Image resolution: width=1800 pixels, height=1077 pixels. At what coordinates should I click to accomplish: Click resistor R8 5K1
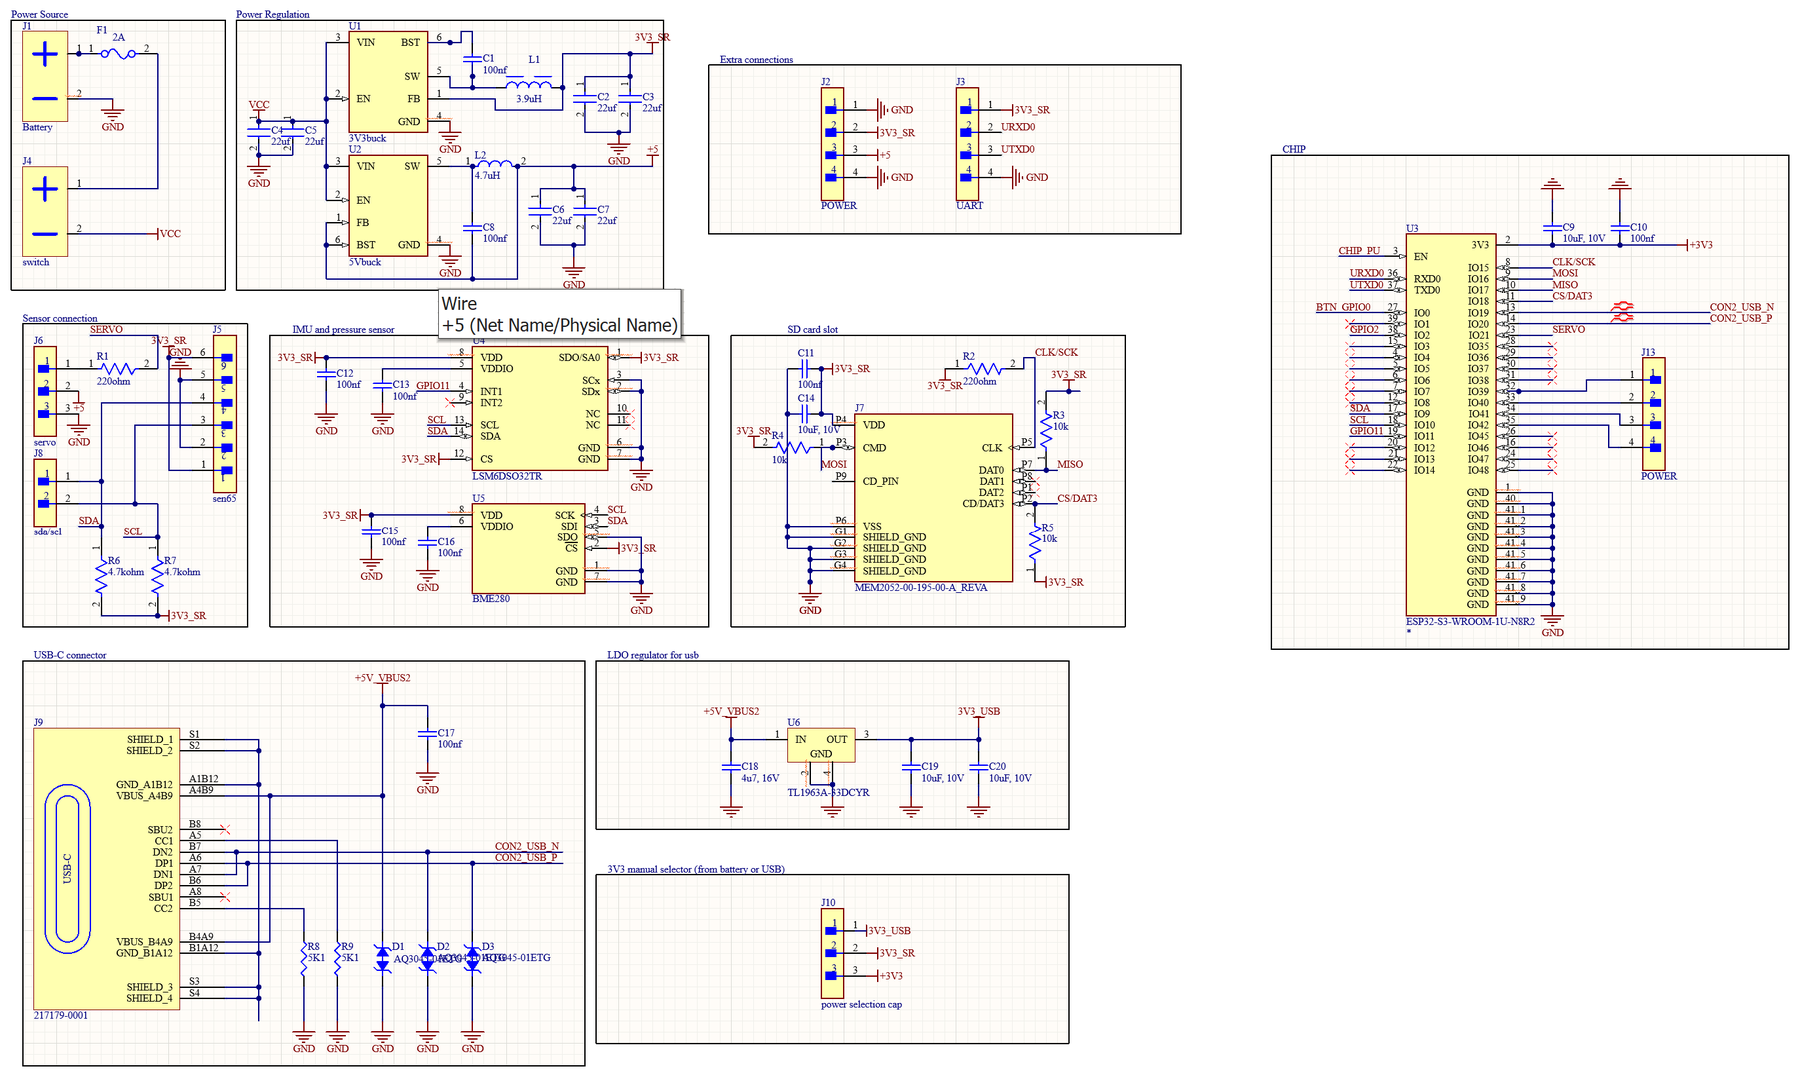pos(304,958)
